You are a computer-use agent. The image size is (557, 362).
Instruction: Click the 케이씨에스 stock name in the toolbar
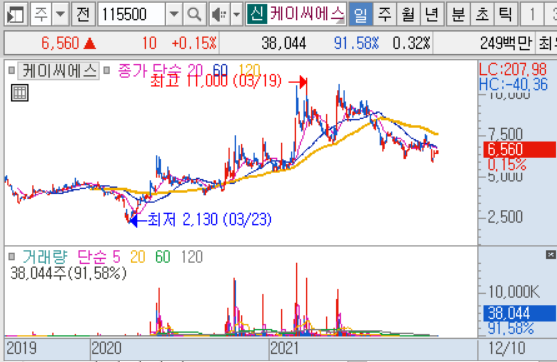307,15
